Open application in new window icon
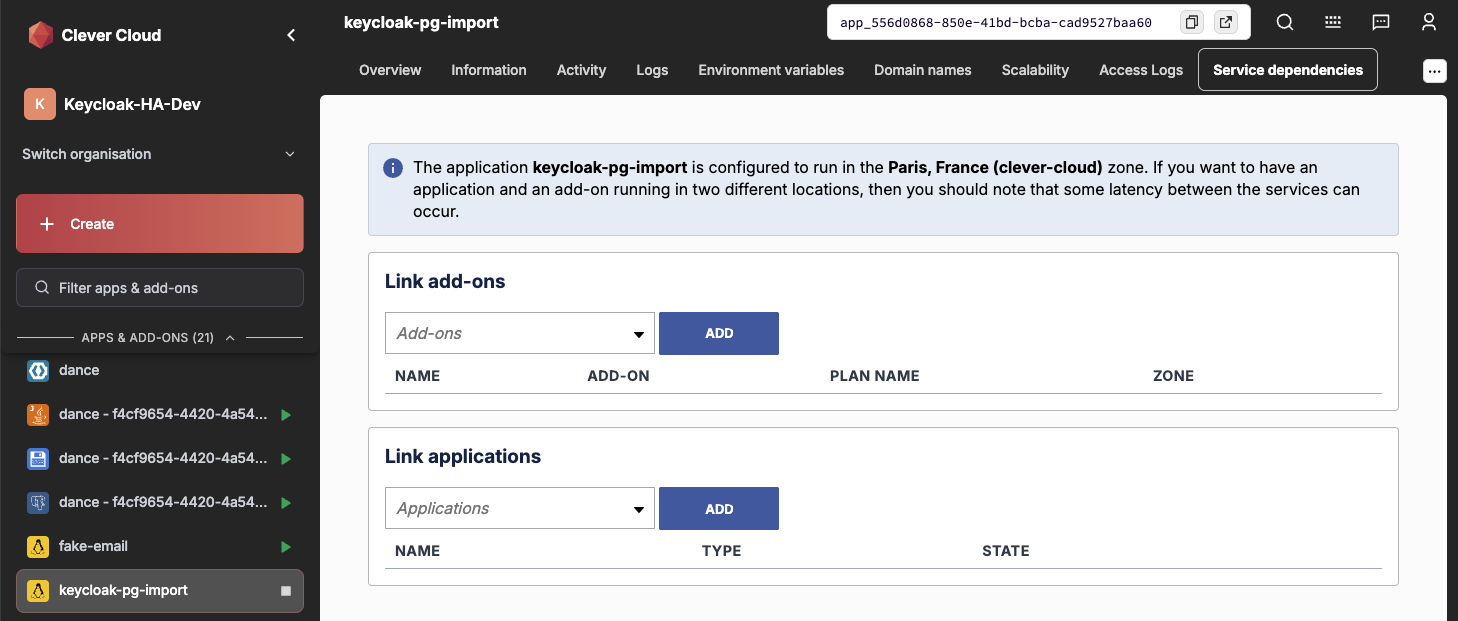The width and height of the screenshot is (1458, 621). click(x=1225, y=22)
